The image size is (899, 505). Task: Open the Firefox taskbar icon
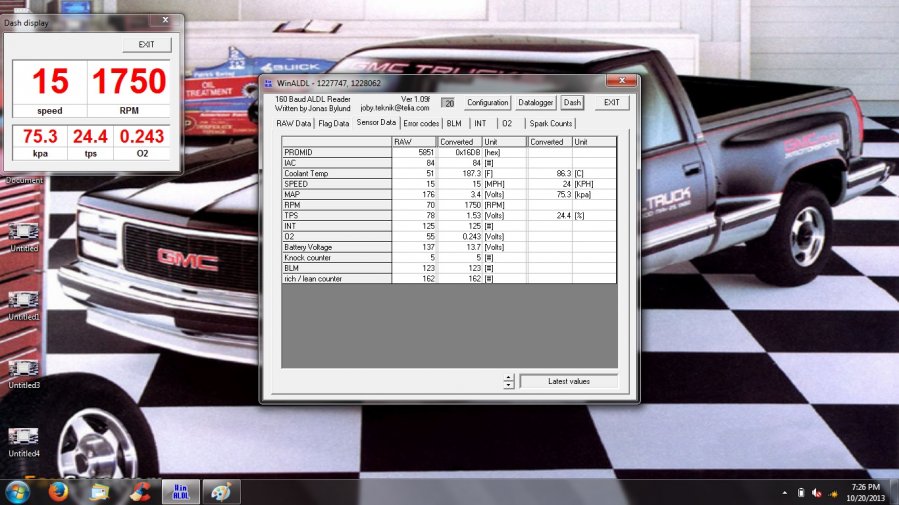58,492
